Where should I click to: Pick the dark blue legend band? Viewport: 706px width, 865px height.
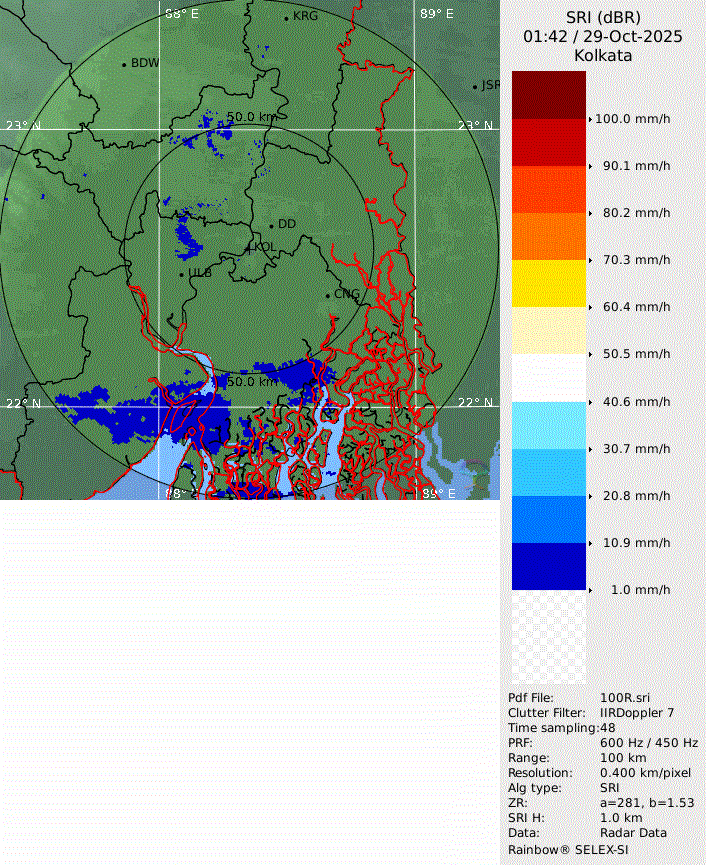click(x=549, y=566)
